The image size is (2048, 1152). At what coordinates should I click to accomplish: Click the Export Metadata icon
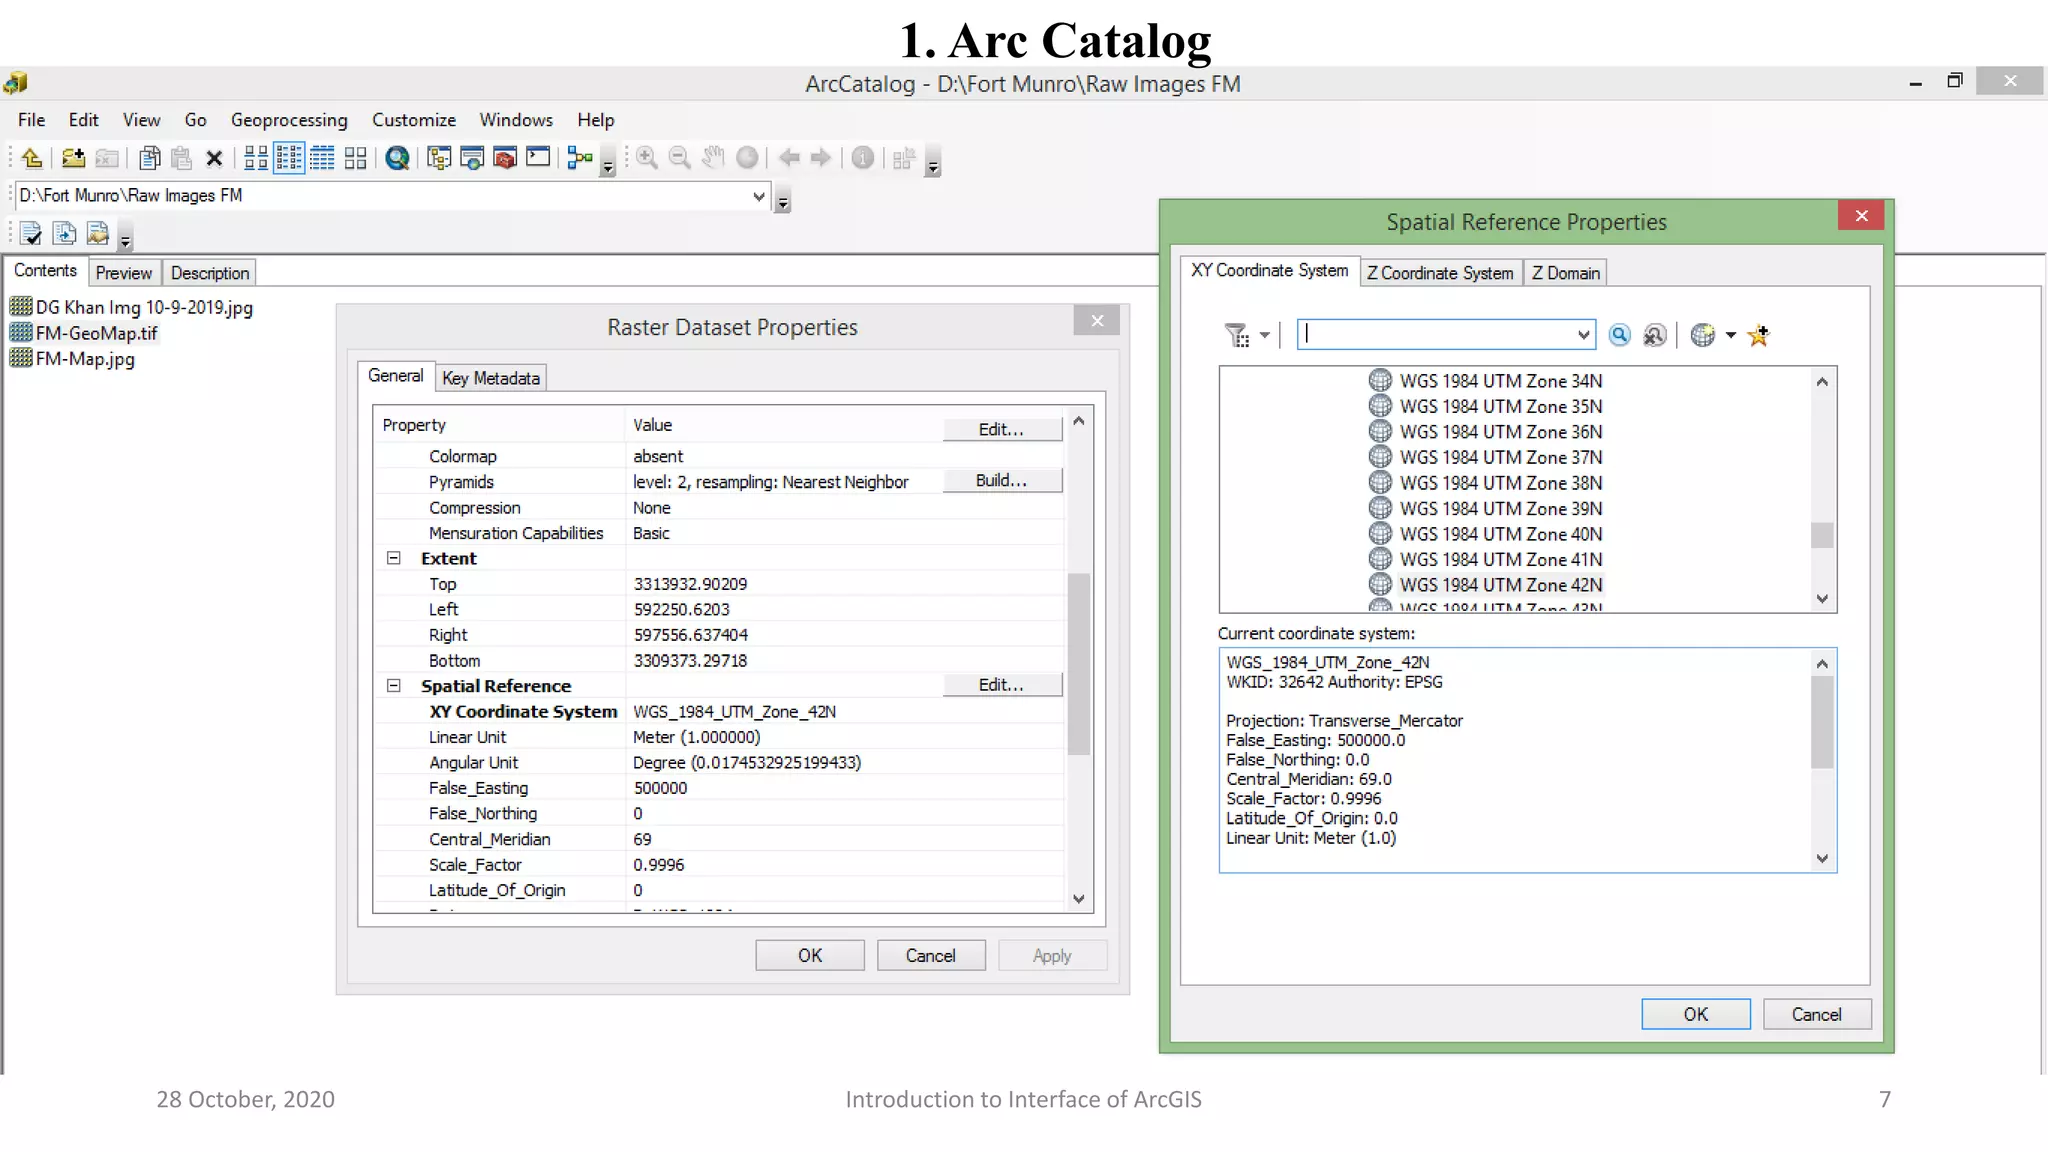[97, 234]
